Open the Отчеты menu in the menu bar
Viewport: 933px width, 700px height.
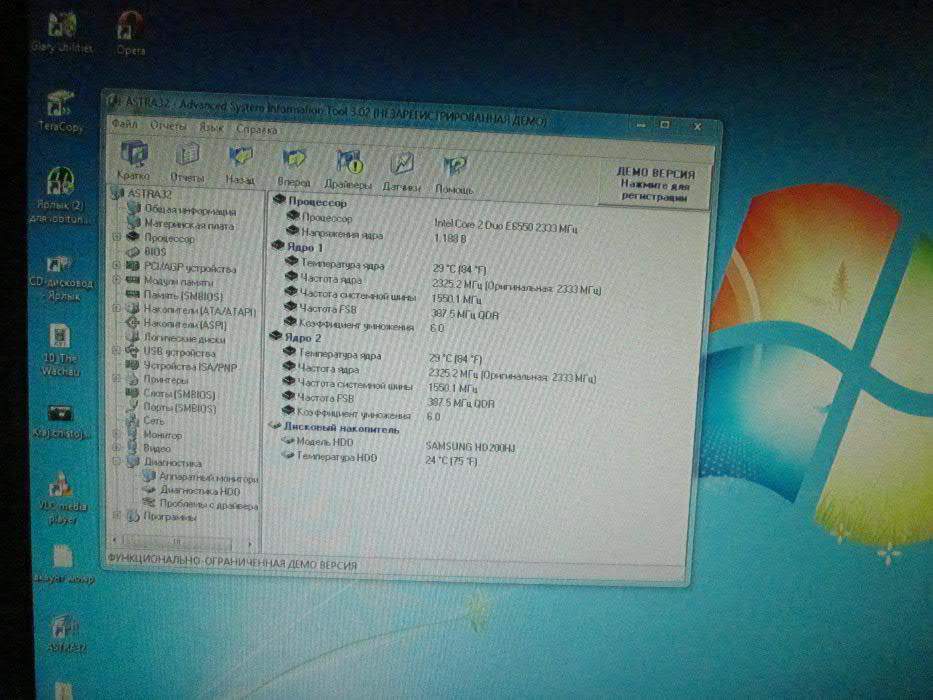click(168, 126)
